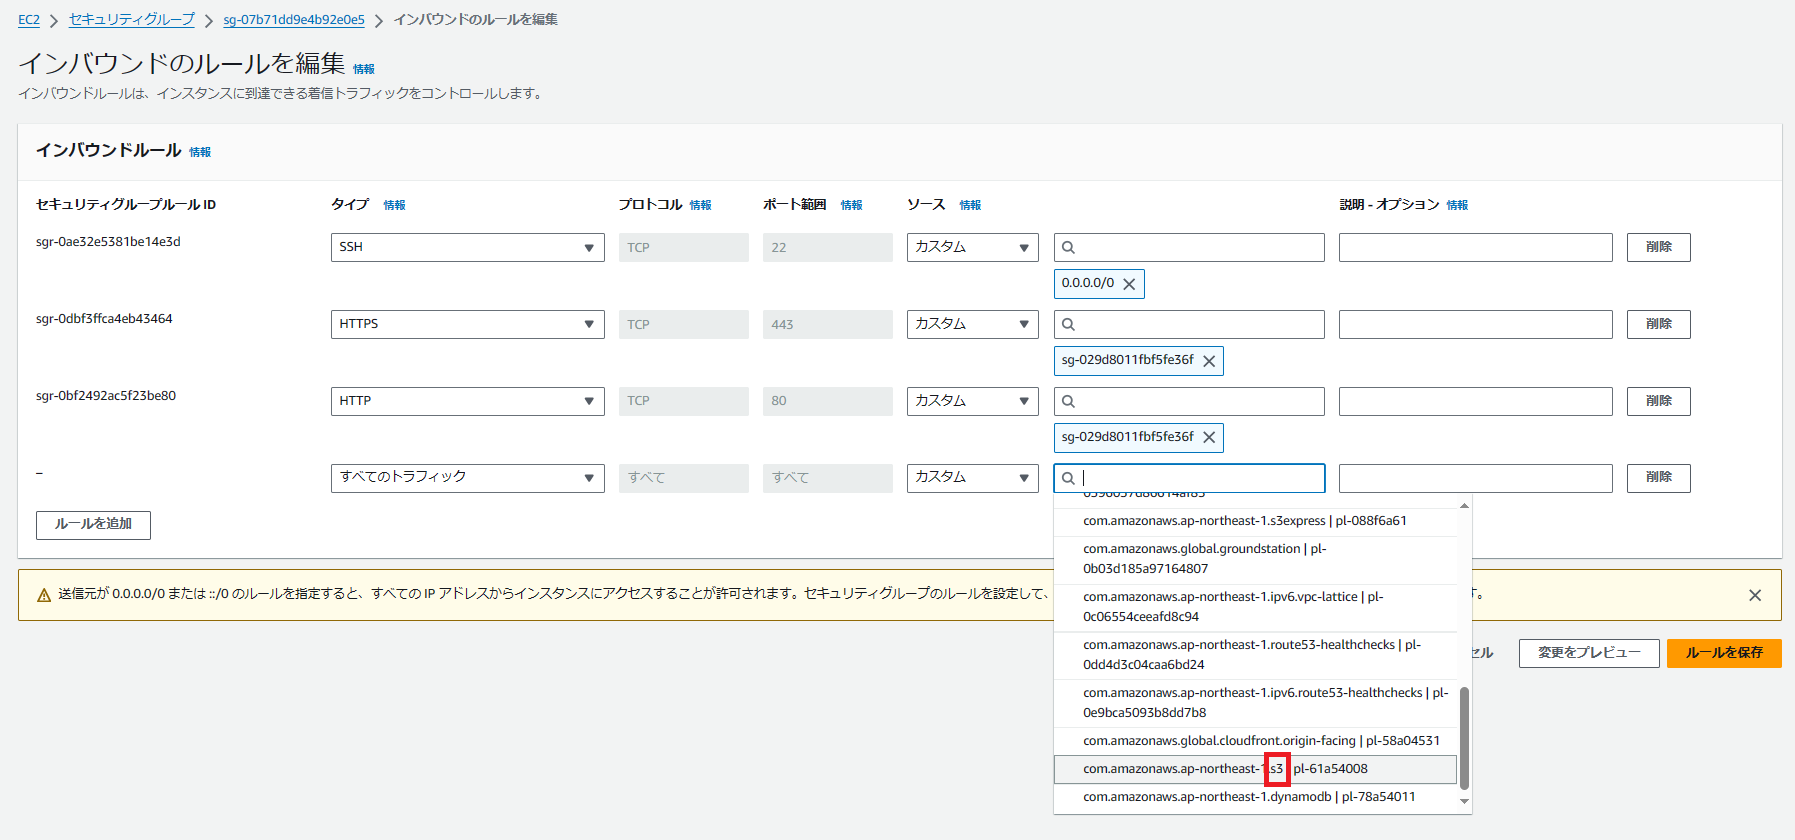Click scroll-up arrow of prefix list dropdown

pyautogui.click(x=1464, y=506)
